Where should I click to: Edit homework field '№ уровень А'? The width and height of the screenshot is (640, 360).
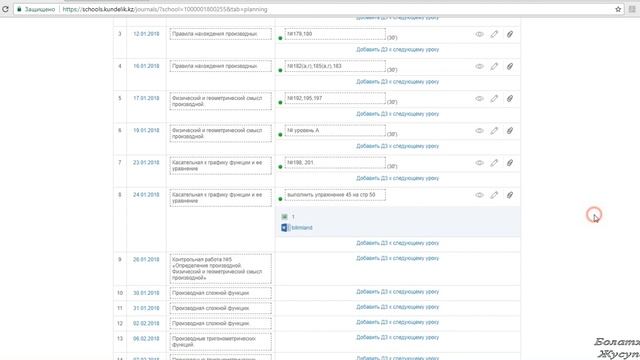tap(335, 131)
